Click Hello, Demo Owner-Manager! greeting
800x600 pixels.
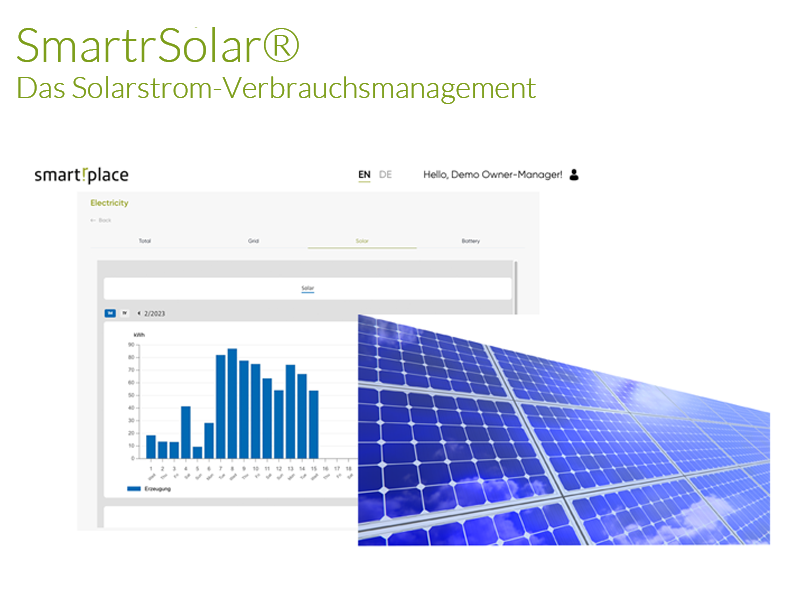pyautogui.click(x=493, y=174)
